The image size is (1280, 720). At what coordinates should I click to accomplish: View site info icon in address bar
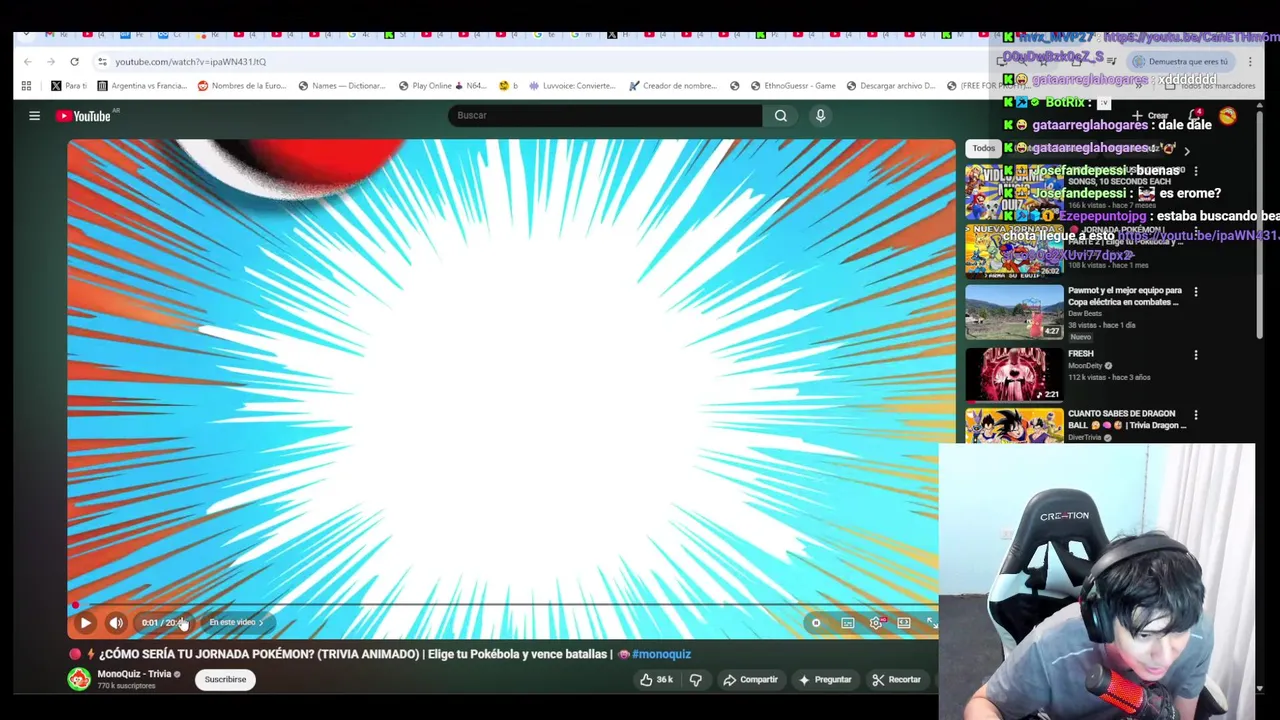102,62
